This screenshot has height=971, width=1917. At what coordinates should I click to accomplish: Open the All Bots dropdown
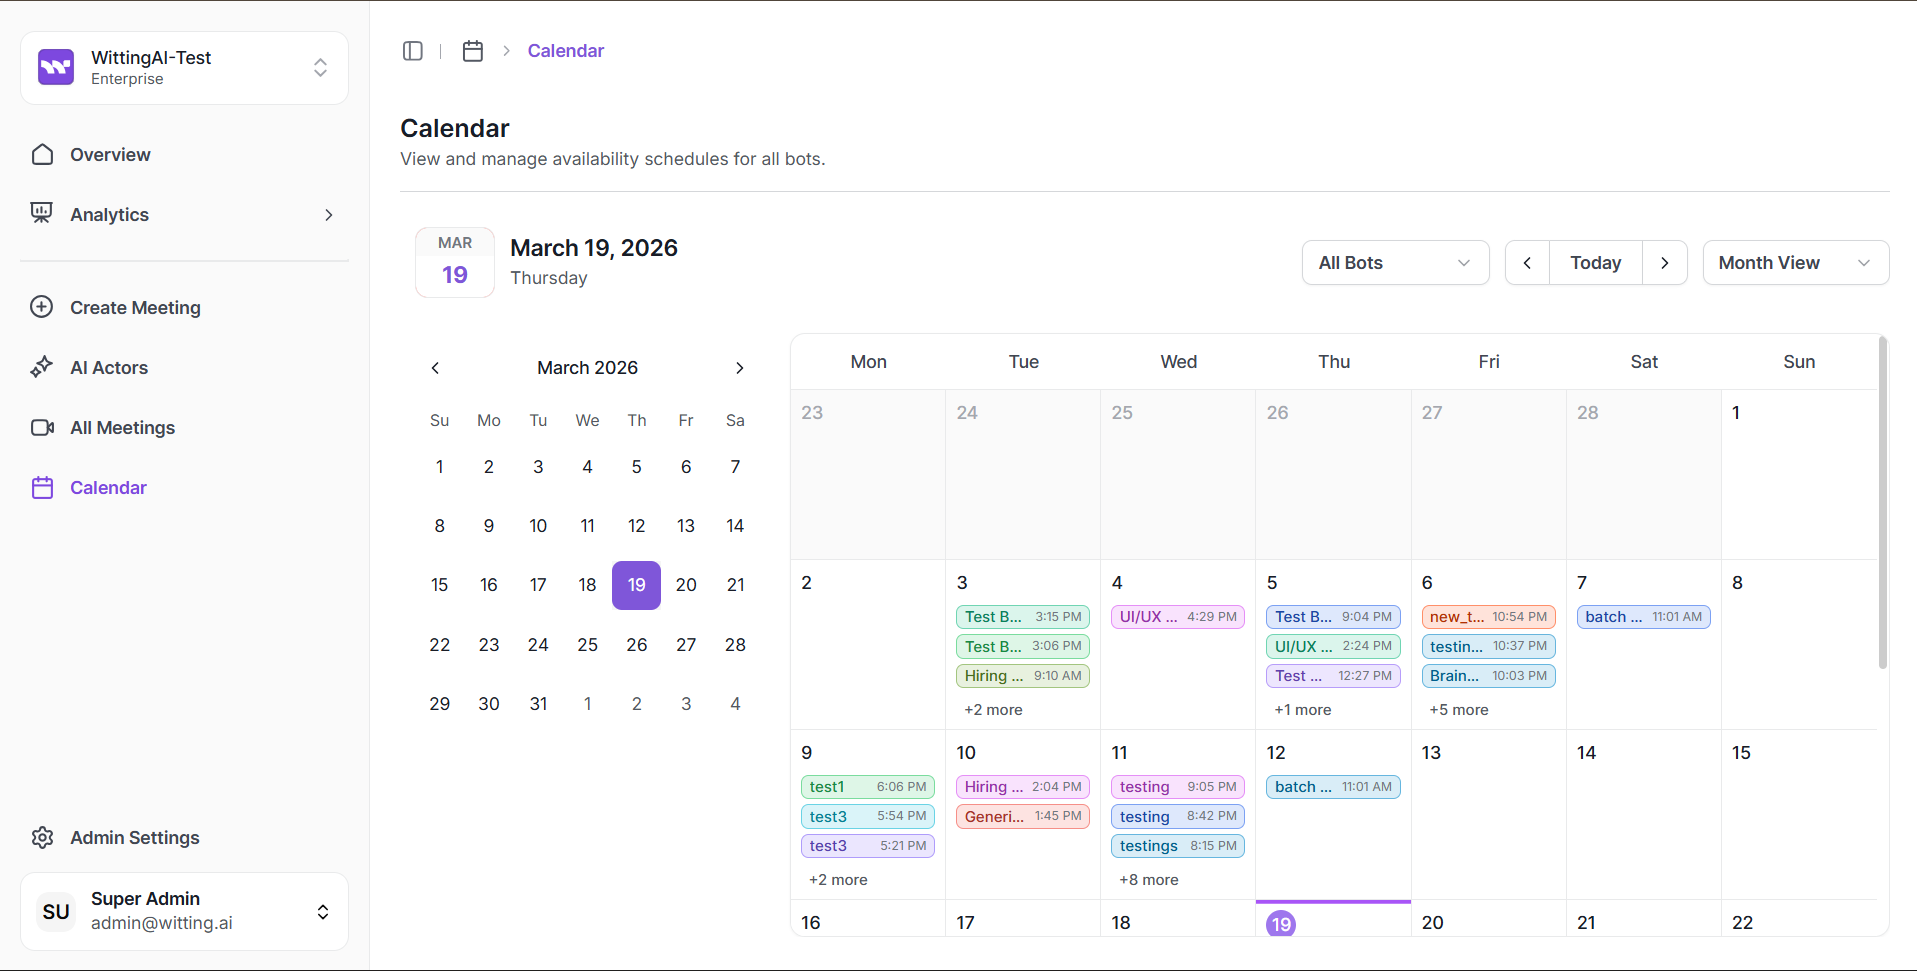1394,263
